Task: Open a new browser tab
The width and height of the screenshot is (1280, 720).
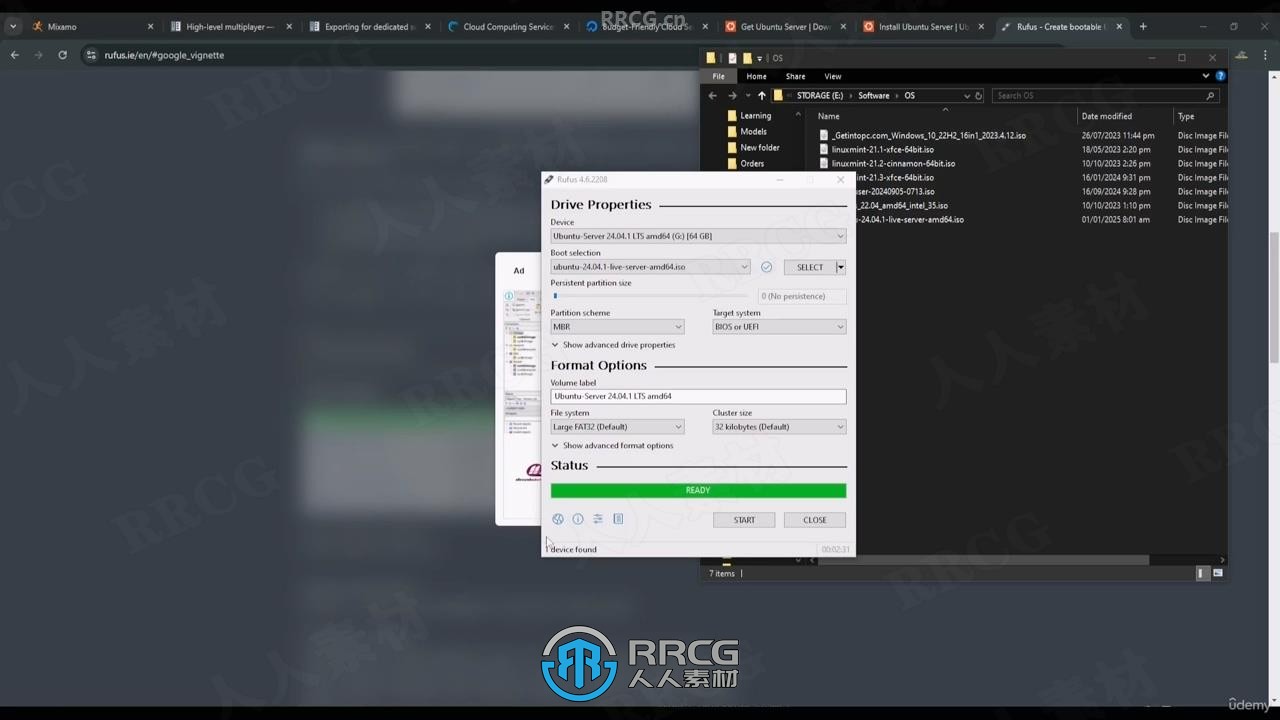Action: point(1143,27)
